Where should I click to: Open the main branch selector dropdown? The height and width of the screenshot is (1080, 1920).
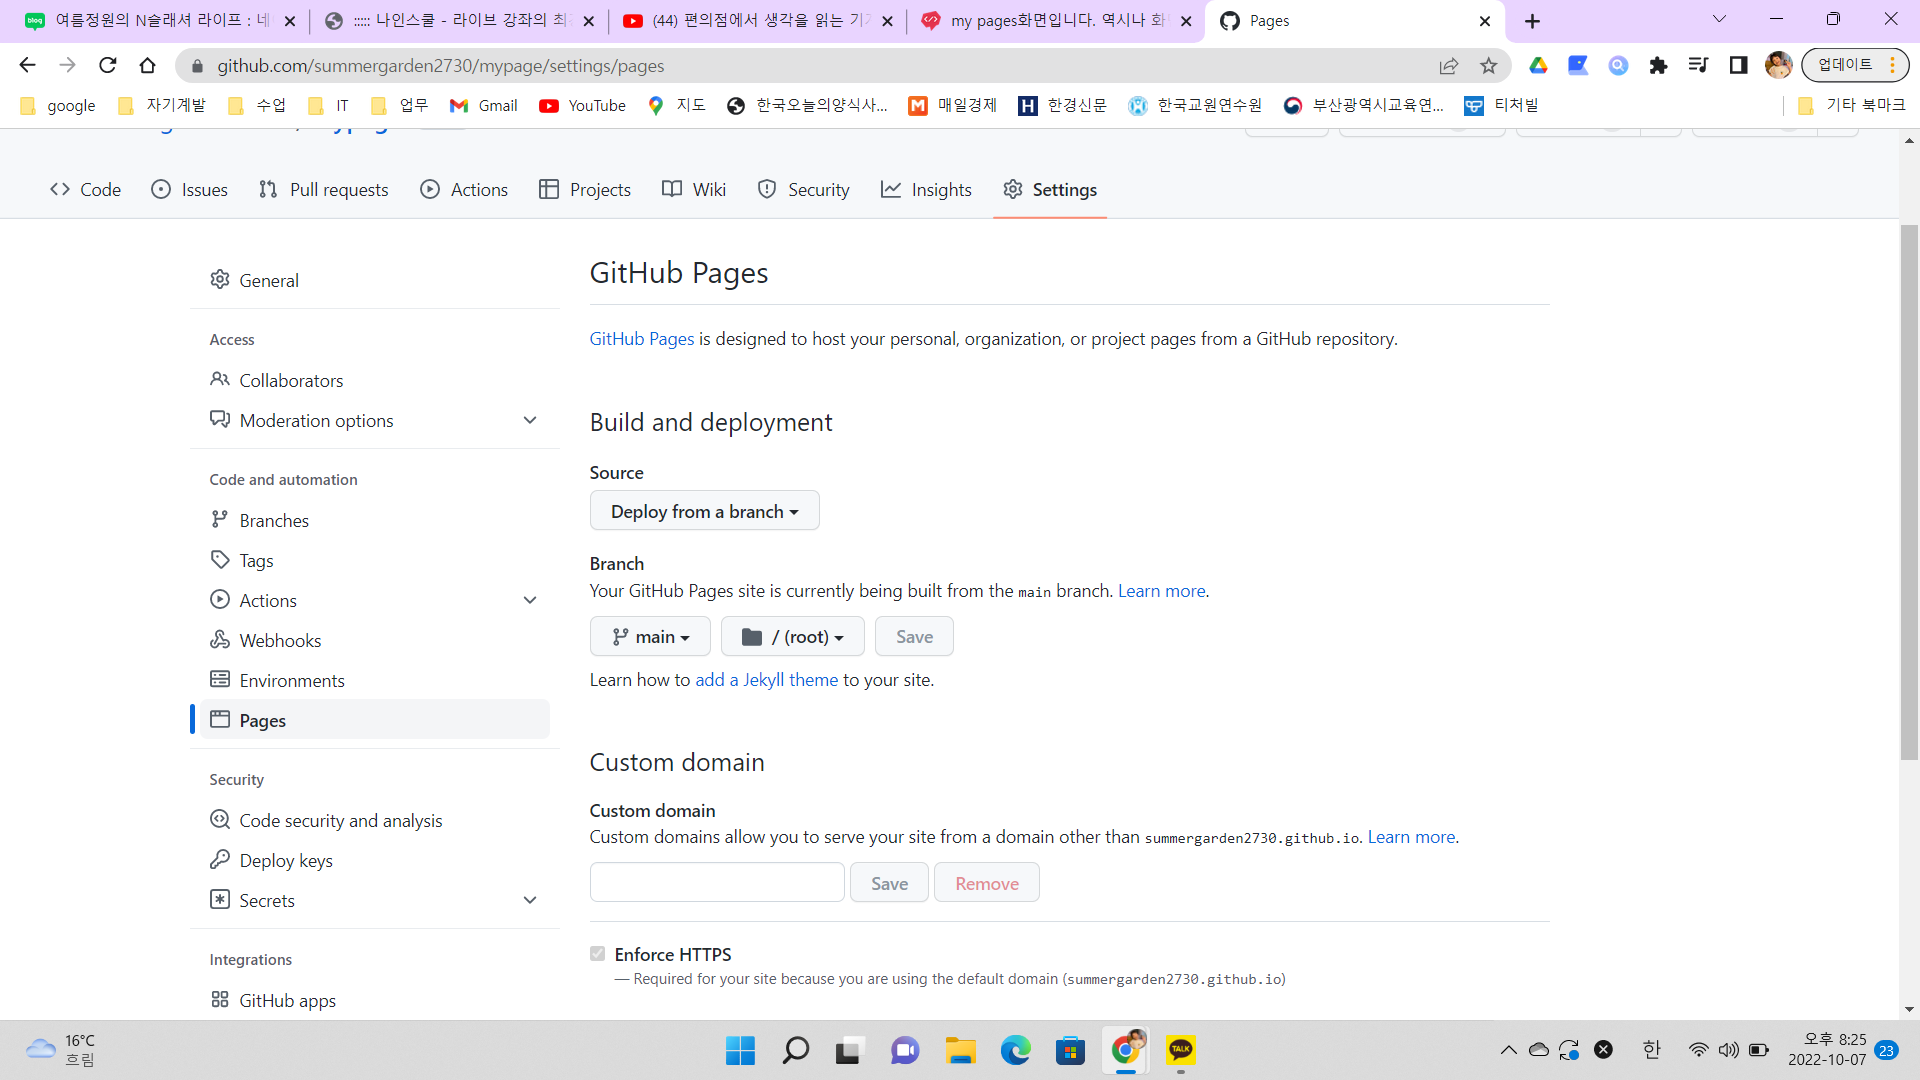coord(650,637)
